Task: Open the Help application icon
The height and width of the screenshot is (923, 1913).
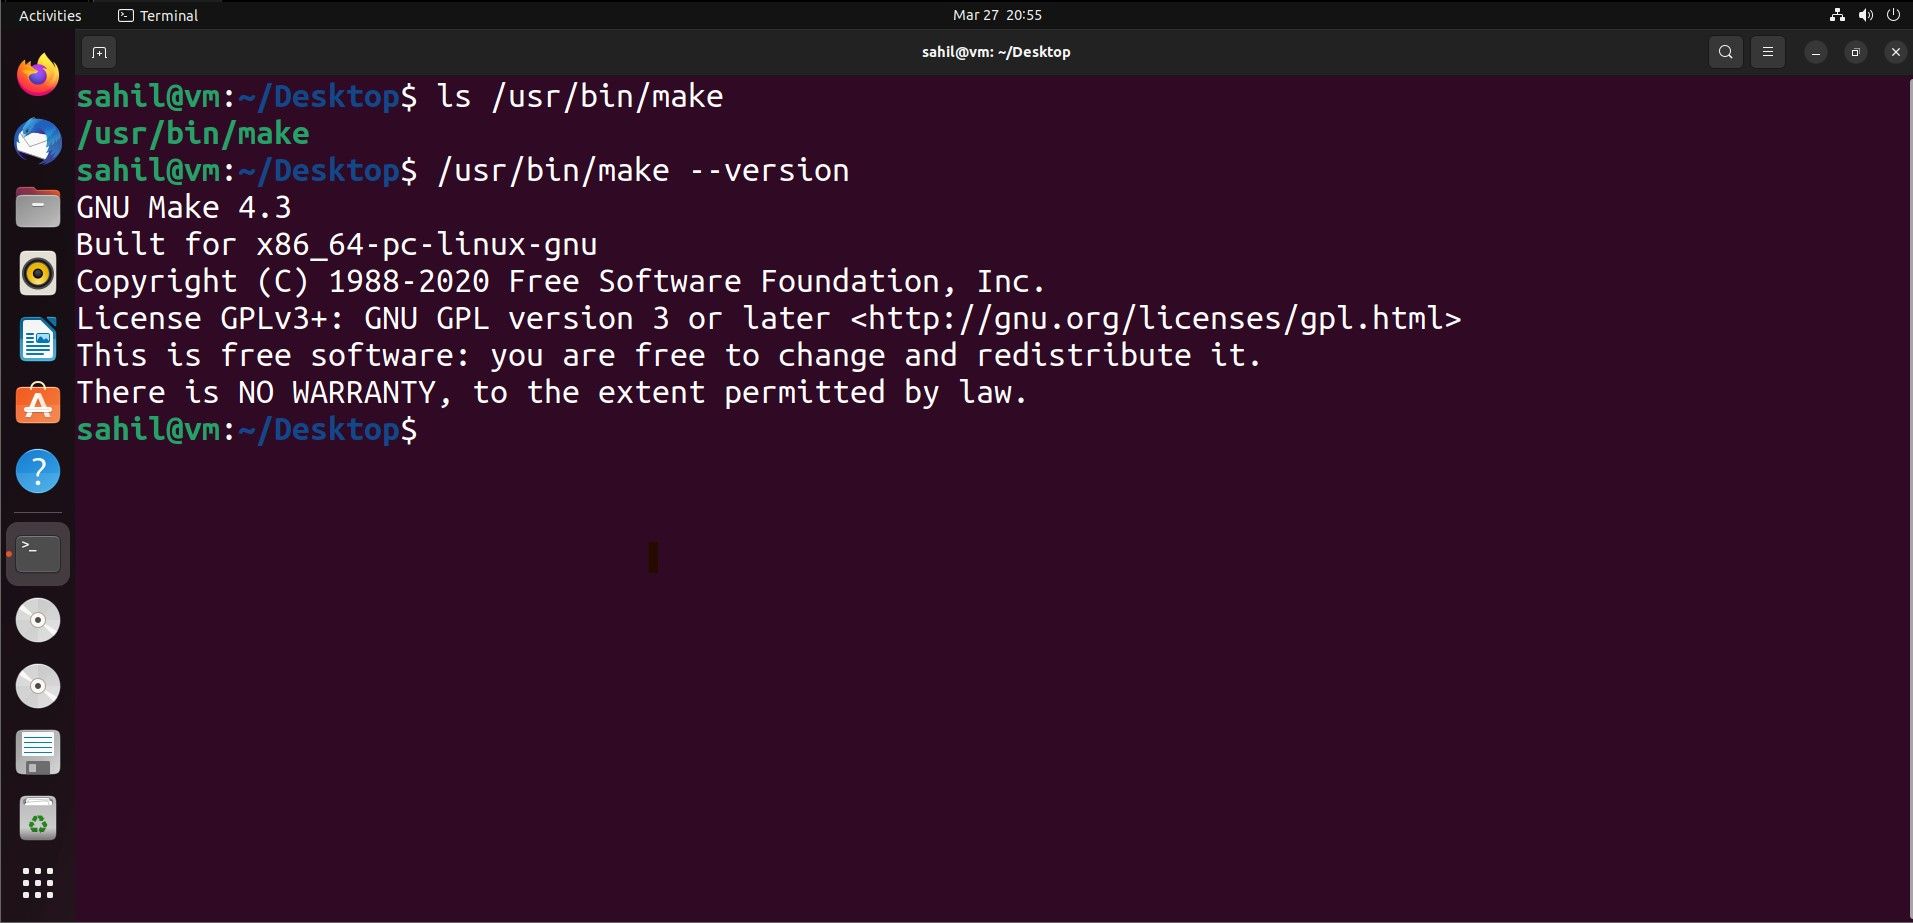Action: click(37, 471)
